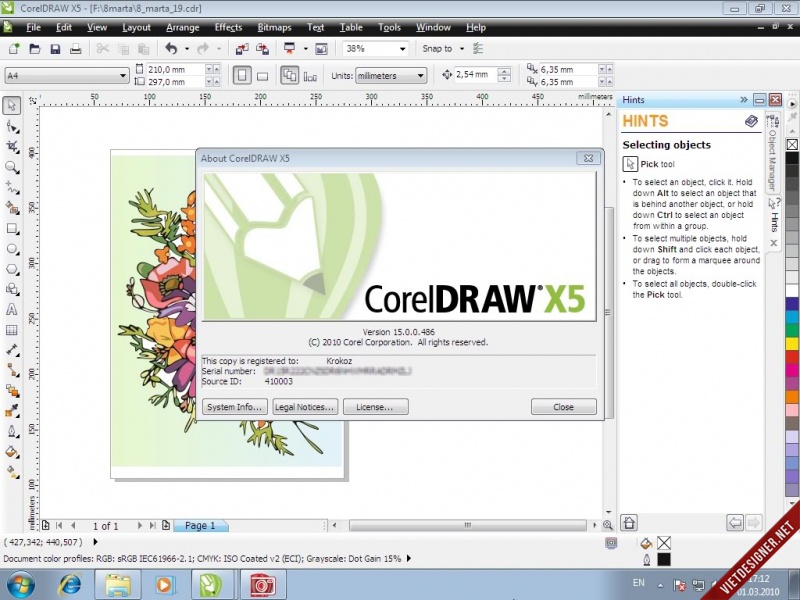
Task: Select the yellow color swatch in palette
Action: 792,343
